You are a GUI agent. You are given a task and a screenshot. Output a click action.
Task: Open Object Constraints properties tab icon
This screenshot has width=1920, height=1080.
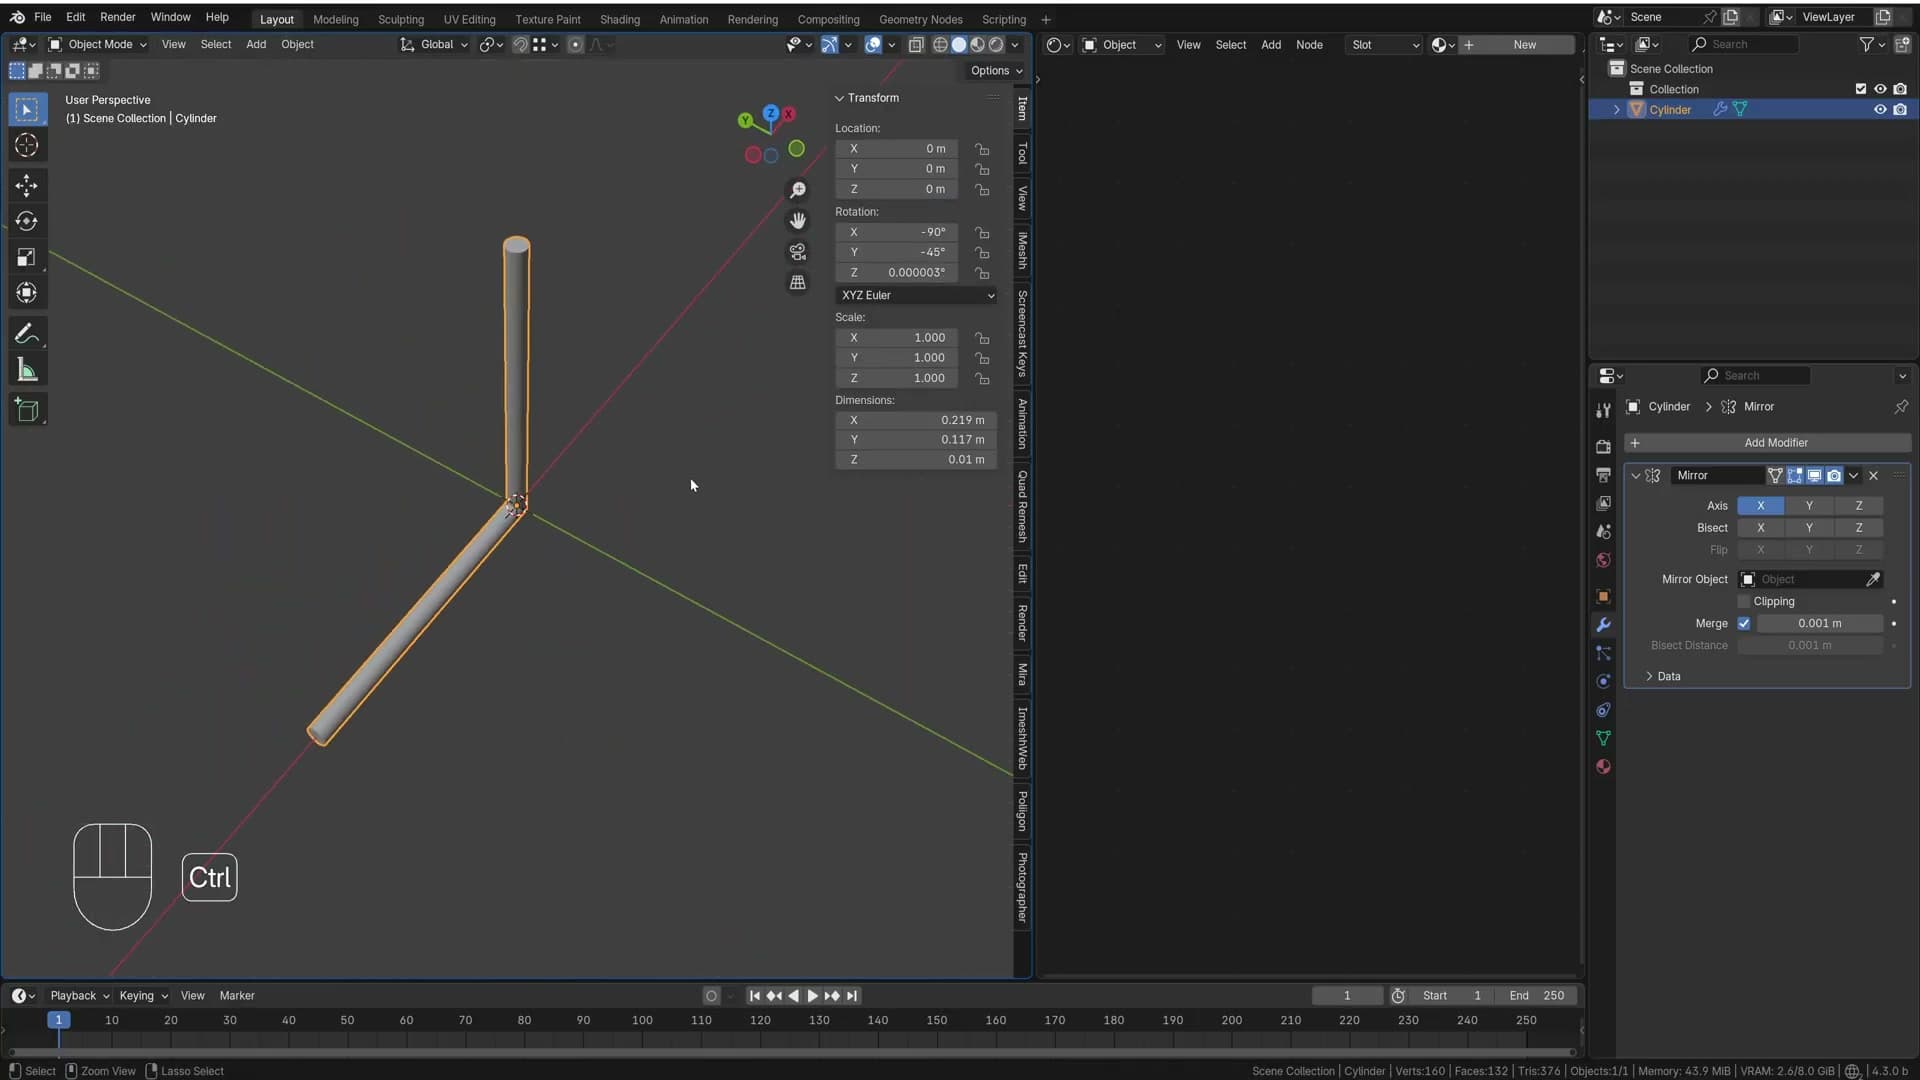1603,710
